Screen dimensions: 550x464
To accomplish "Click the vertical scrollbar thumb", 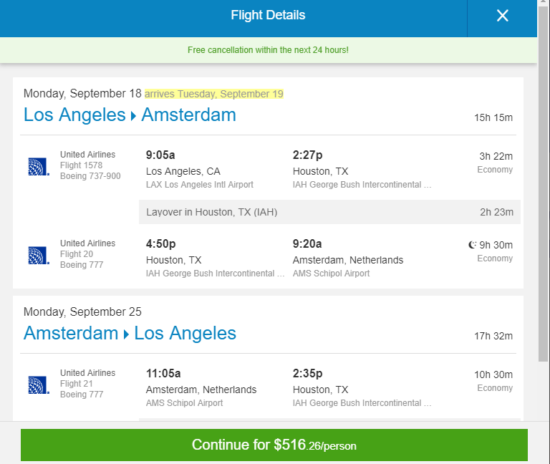I will click(x=543, y=182).
